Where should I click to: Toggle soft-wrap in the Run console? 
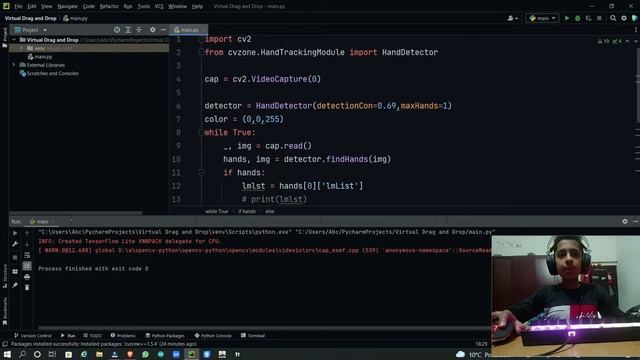pyautogui.click(x=27, y=255)
